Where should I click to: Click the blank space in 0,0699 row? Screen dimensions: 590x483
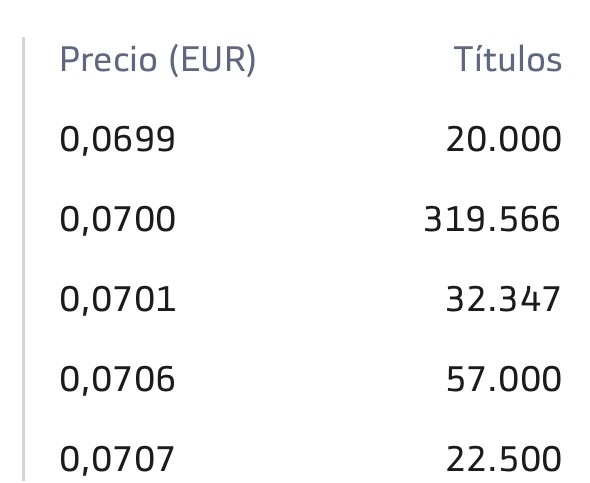click(310, 140)
